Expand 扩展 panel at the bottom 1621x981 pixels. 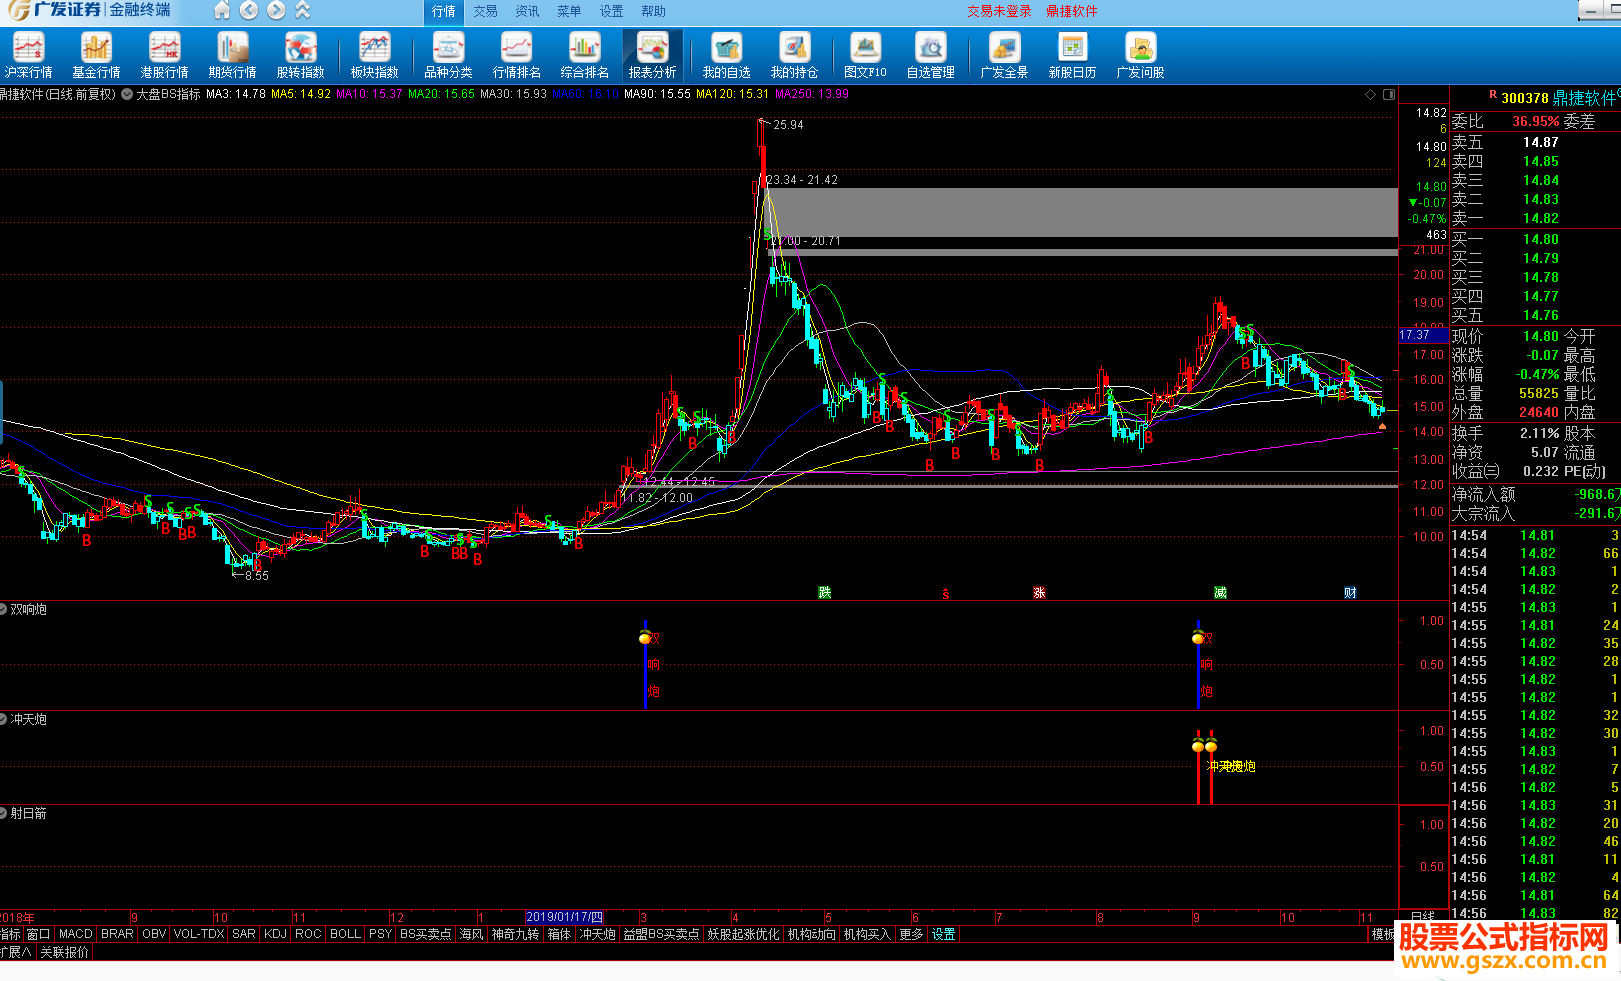tap(15, 952)
